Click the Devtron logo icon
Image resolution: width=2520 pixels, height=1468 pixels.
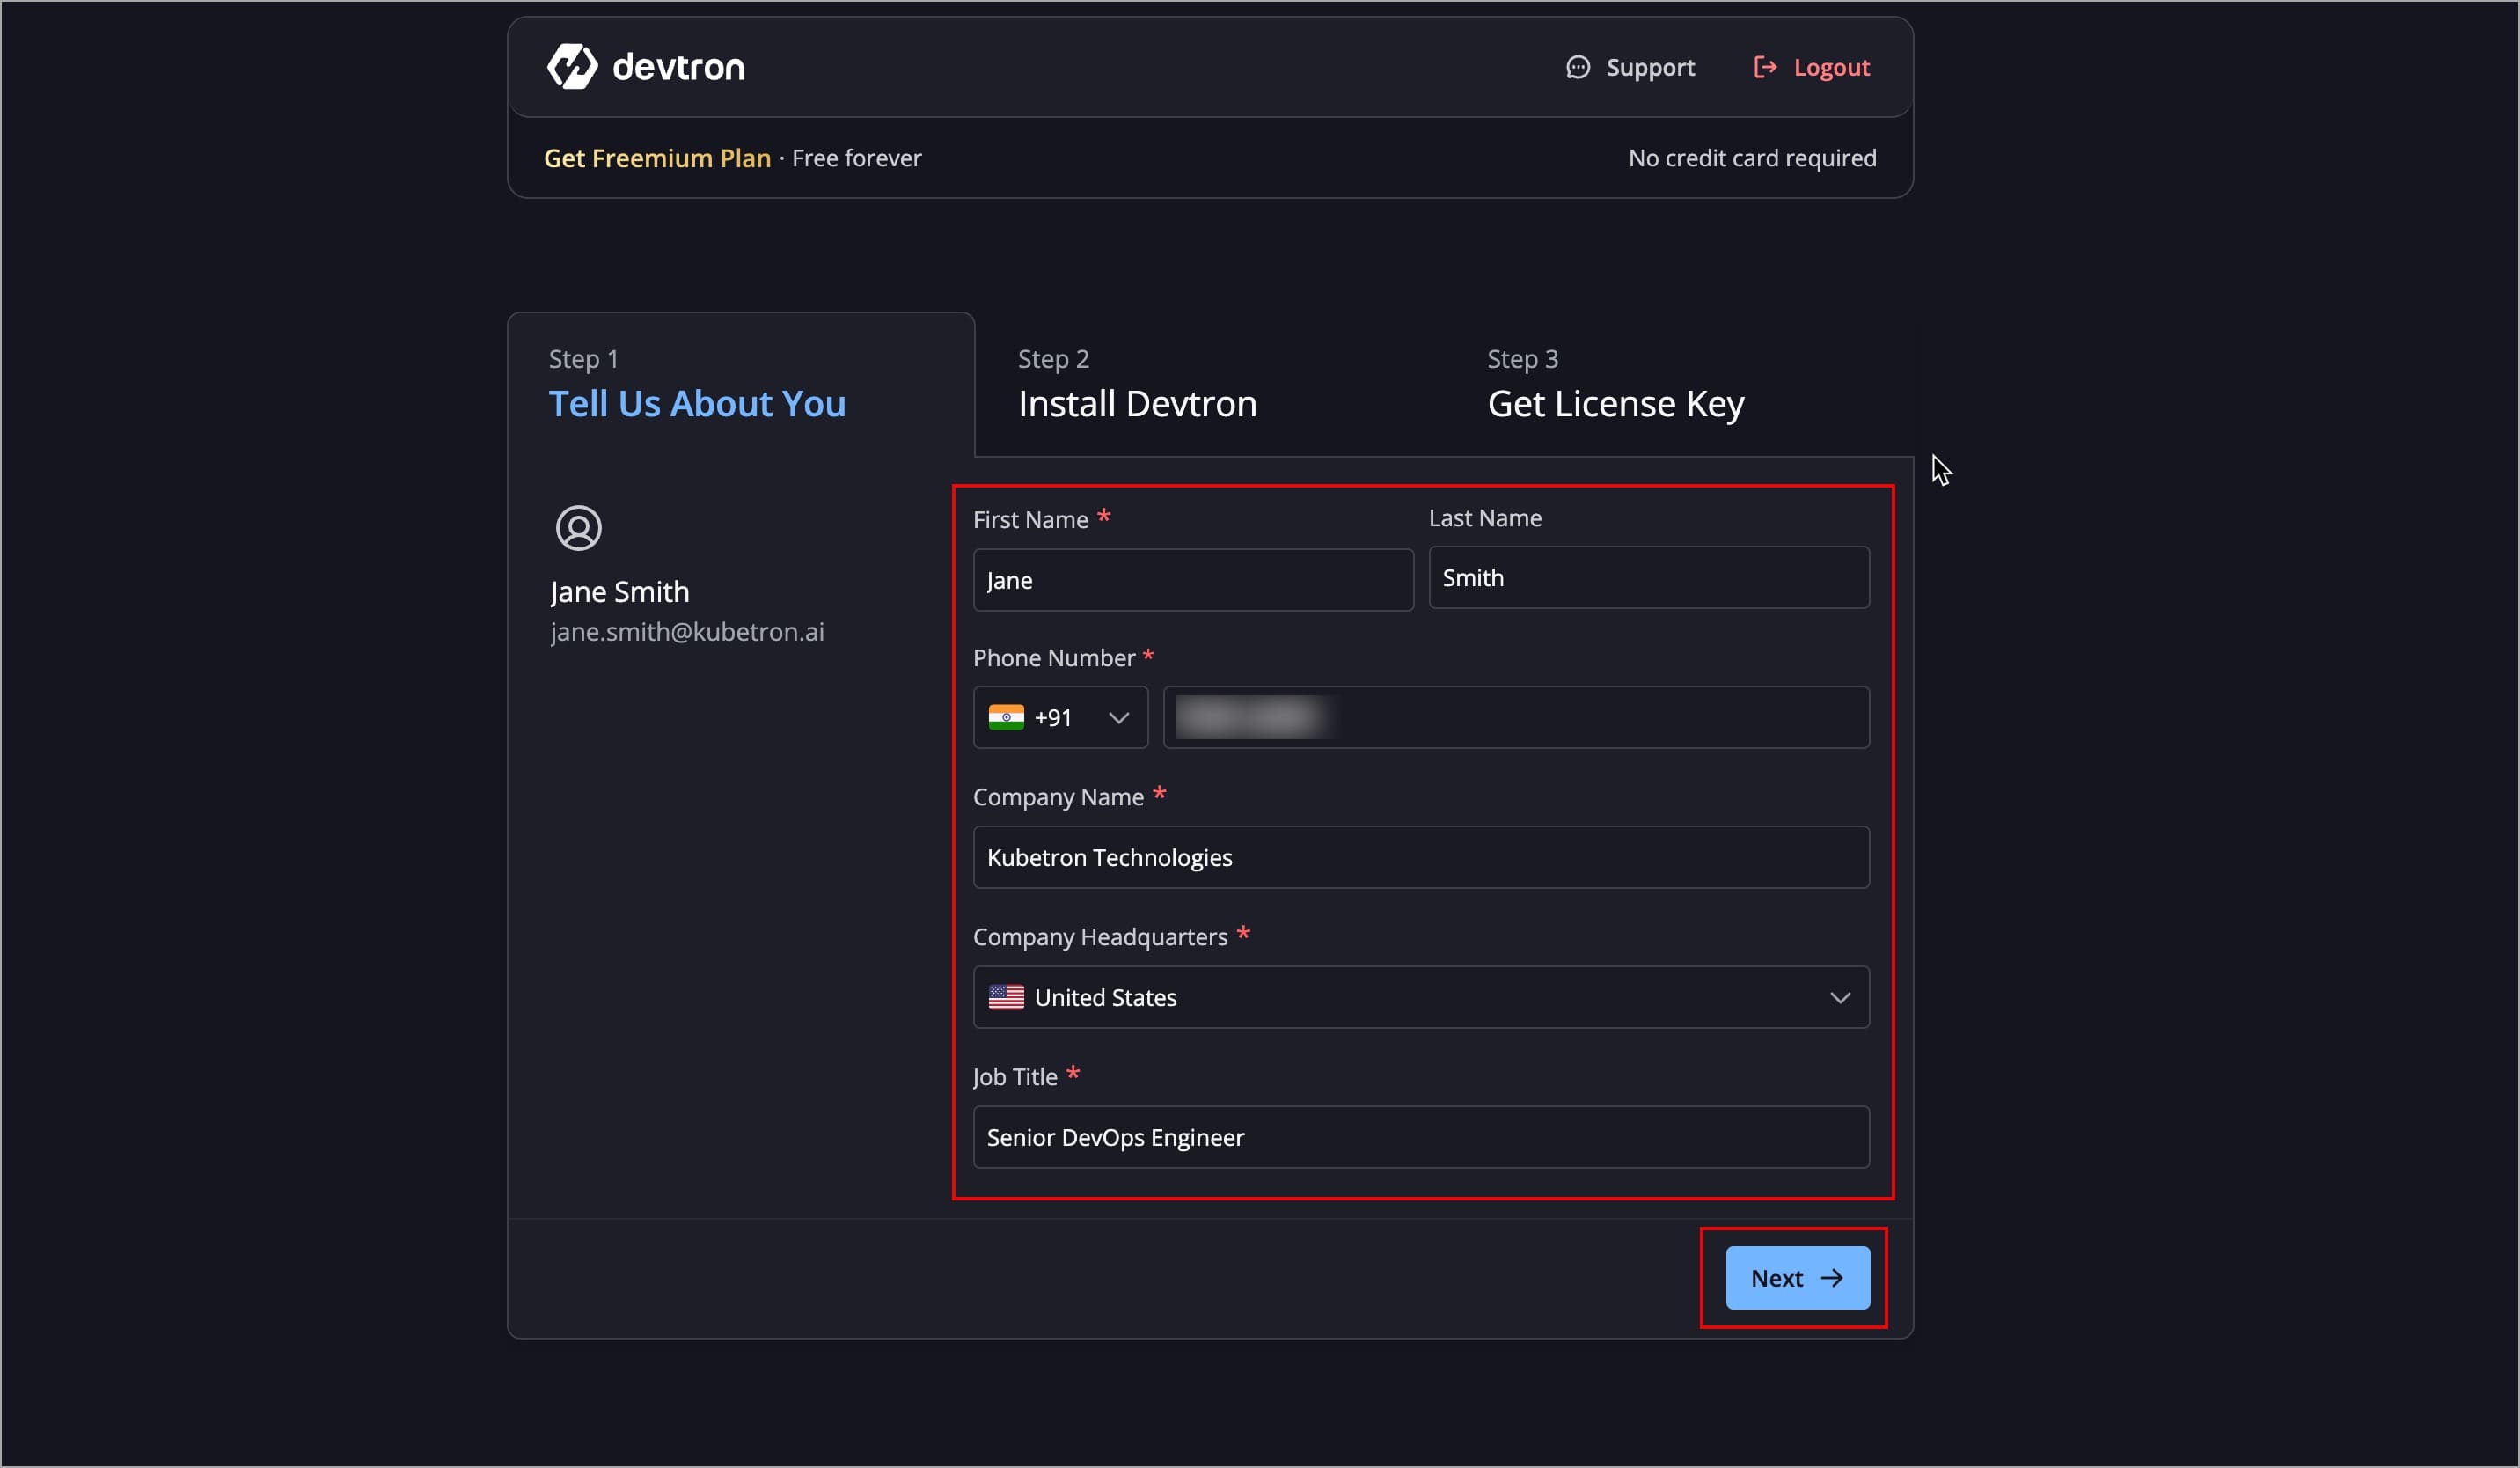pyautogui.click(x=572, y=67)
